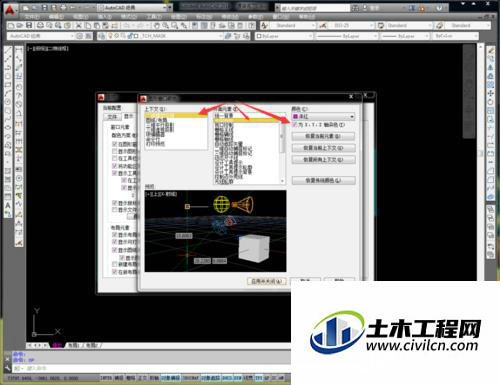500x385 pixels.
Task: Toggle 显示图形 status bar checkbox in Options dialog
Action: 115,151
